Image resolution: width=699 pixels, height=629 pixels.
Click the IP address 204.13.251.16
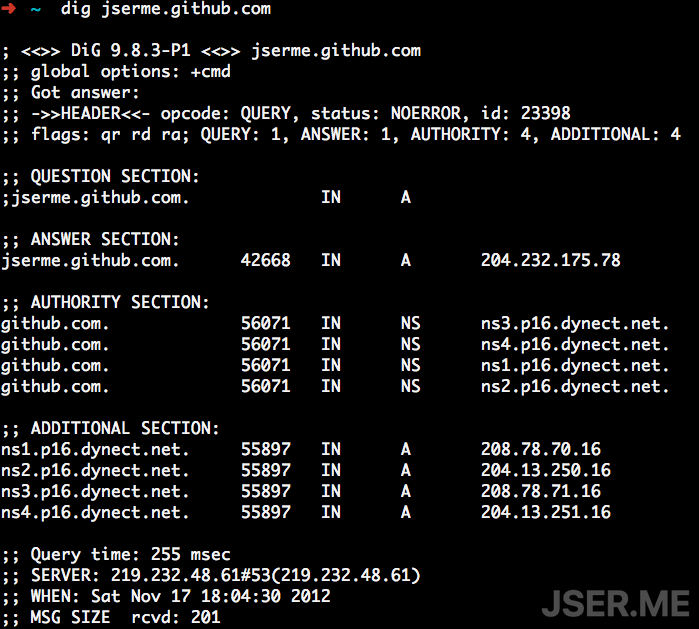[545, 513]
